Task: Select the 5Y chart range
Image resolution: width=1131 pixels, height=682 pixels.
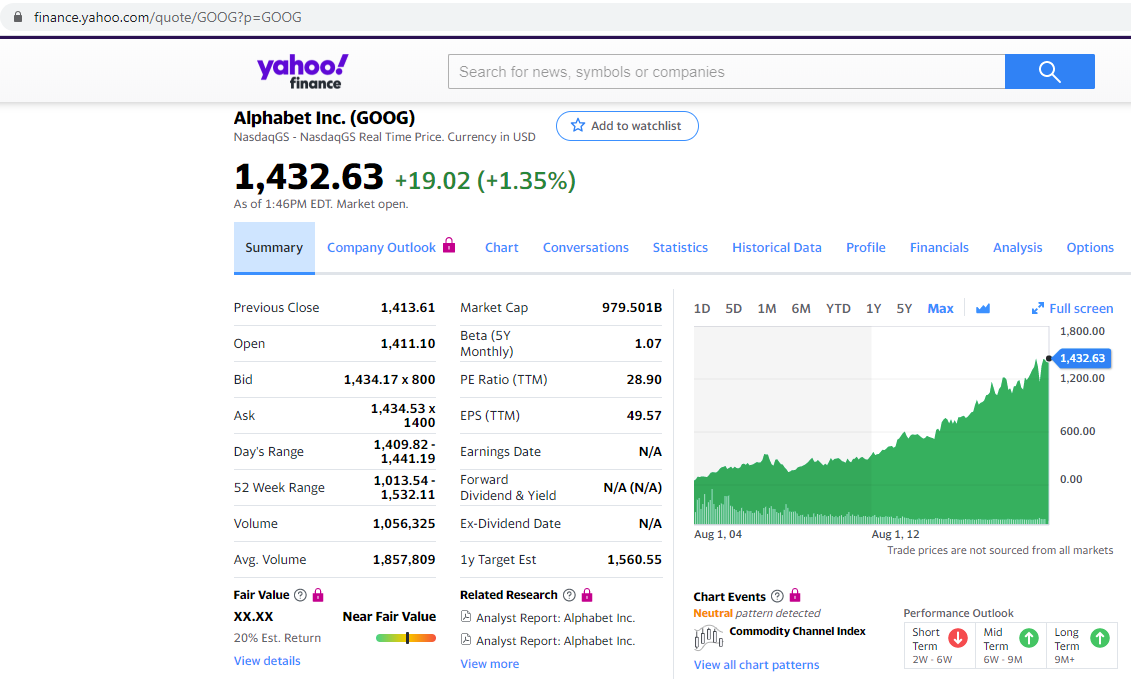Action: click(x=904, y=309)
